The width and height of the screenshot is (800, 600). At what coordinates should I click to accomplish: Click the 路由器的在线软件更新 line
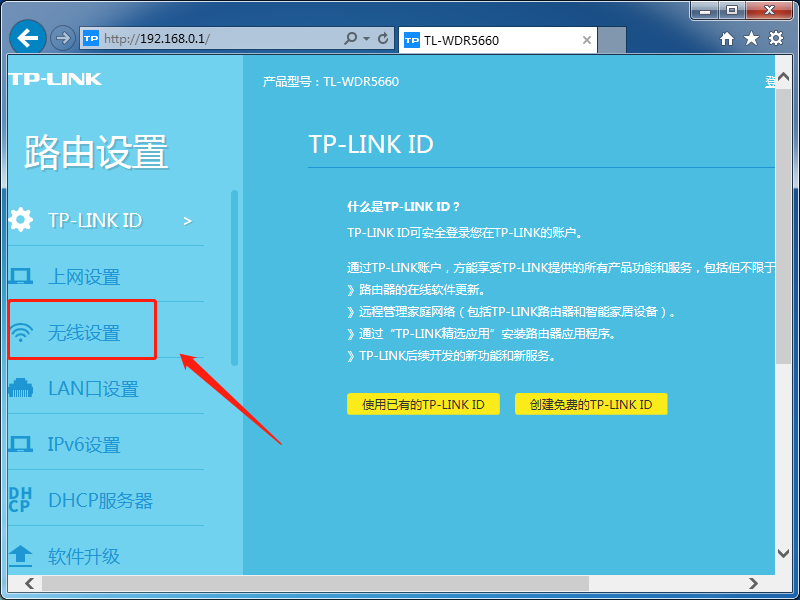coord(416,290)
